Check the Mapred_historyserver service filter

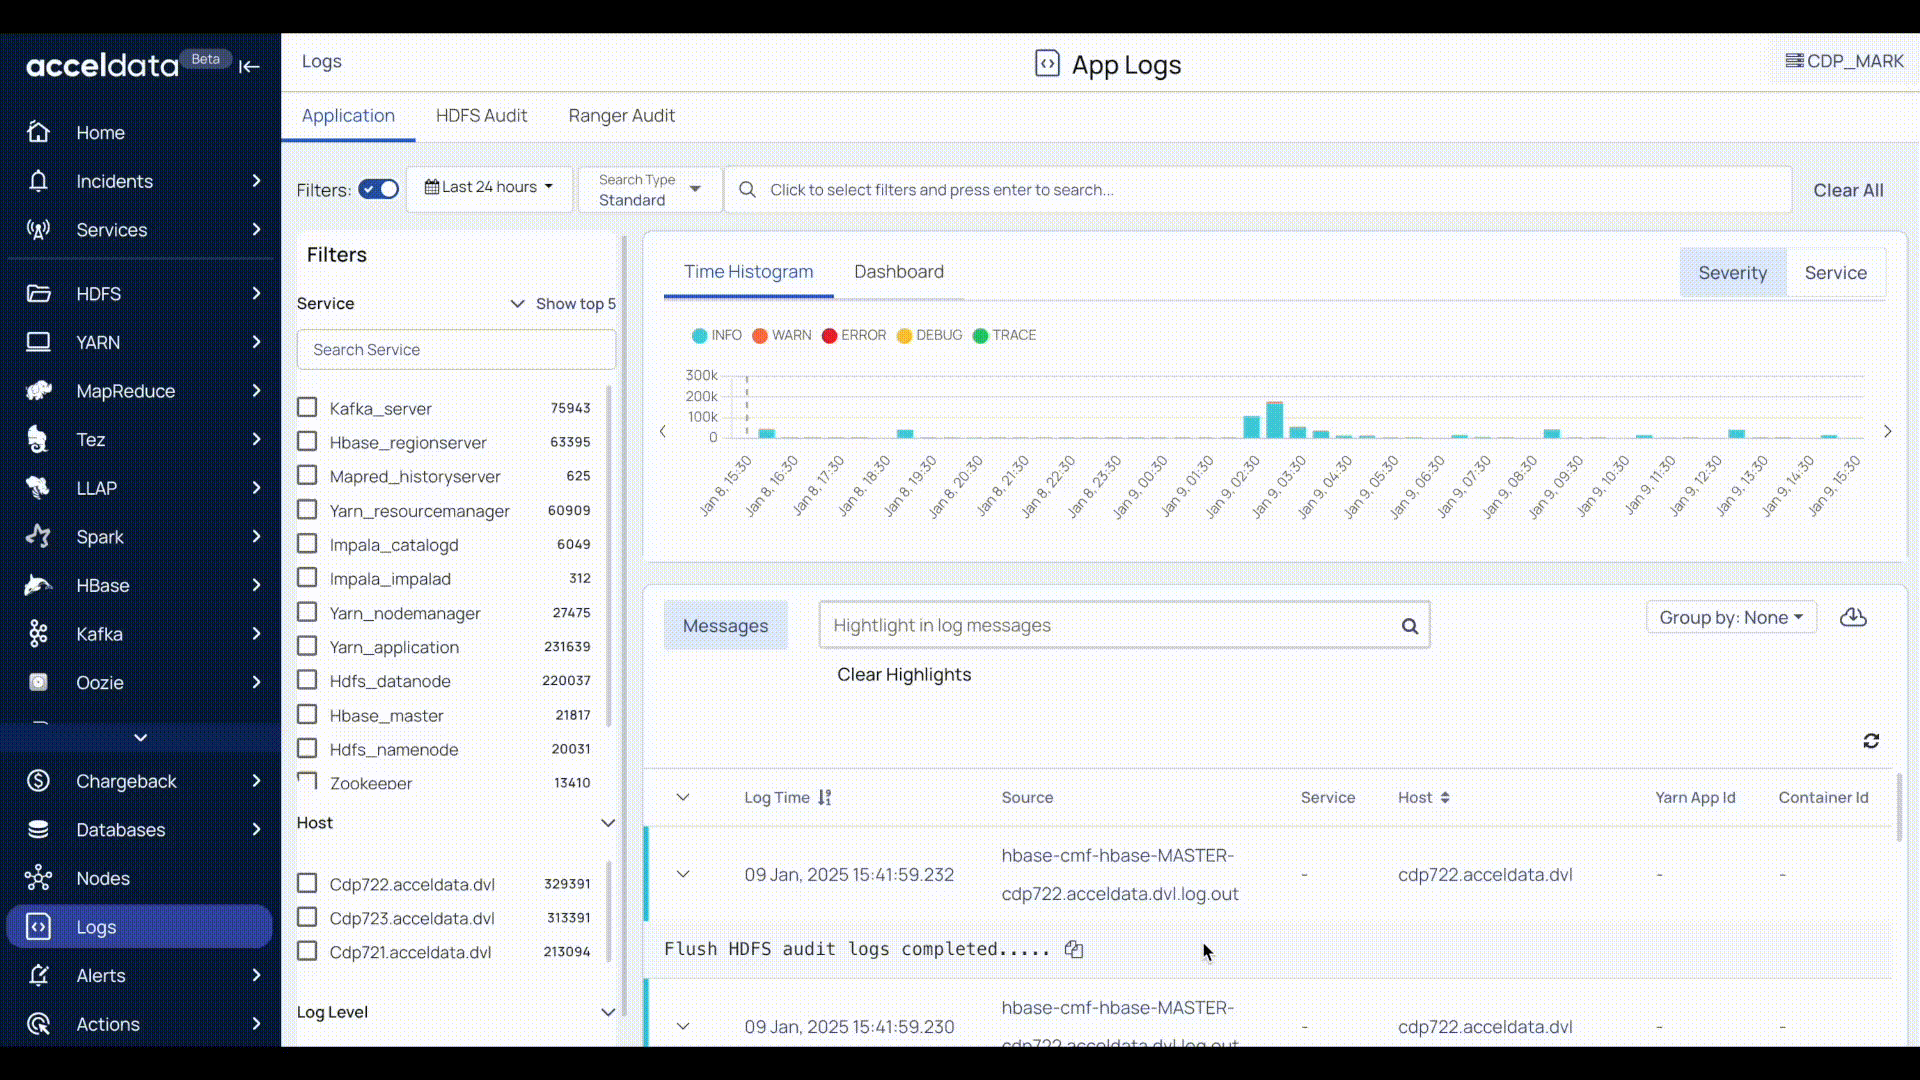(307, 476)
